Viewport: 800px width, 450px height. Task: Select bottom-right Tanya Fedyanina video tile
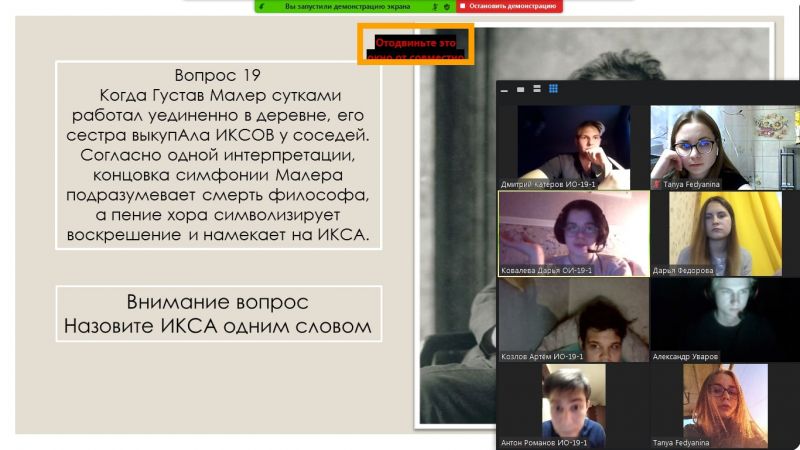tap(715, 405)
